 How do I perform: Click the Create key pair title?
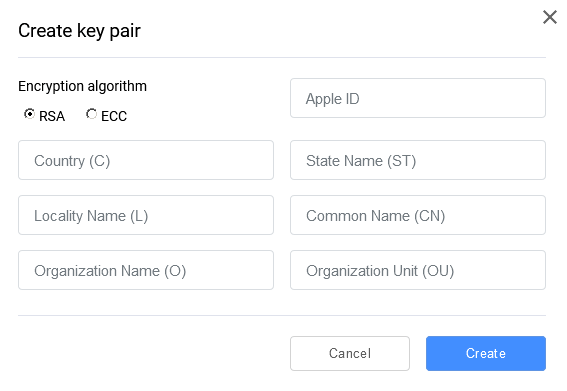(79, 30)
